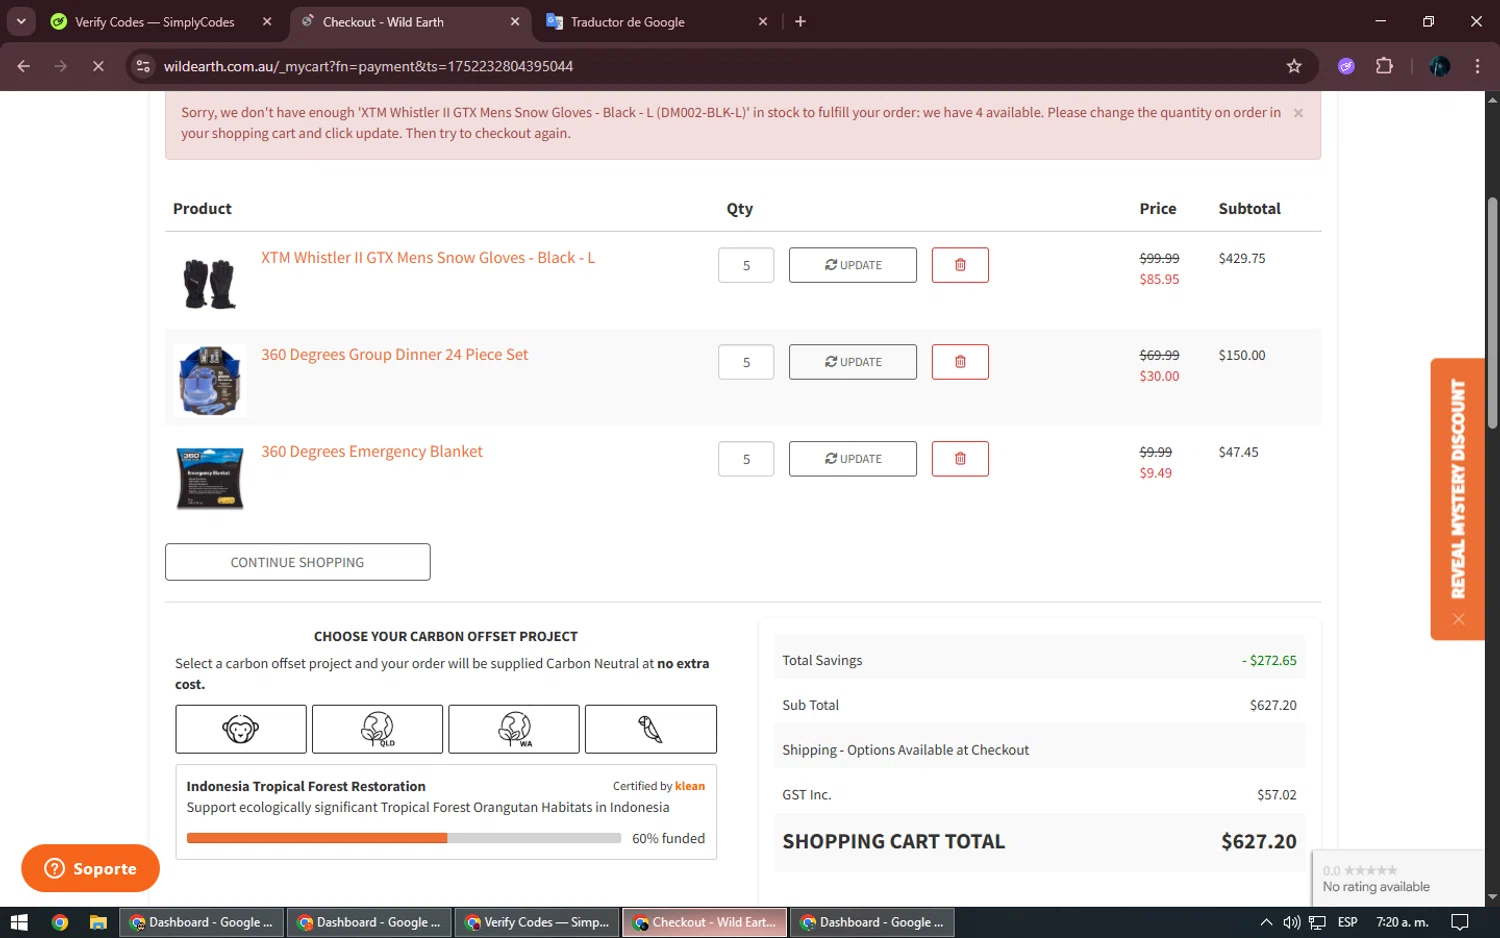This screenshot has width=1500, height=938.
Task: Open the Windows notification center
Action: [1460, 922]
